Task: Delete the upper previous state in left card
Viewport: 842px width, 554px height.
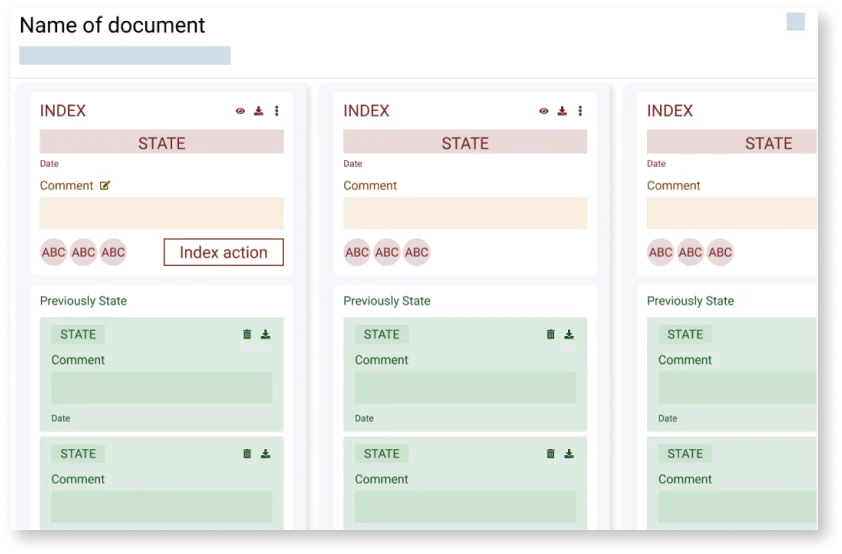Action: [247, 334]
